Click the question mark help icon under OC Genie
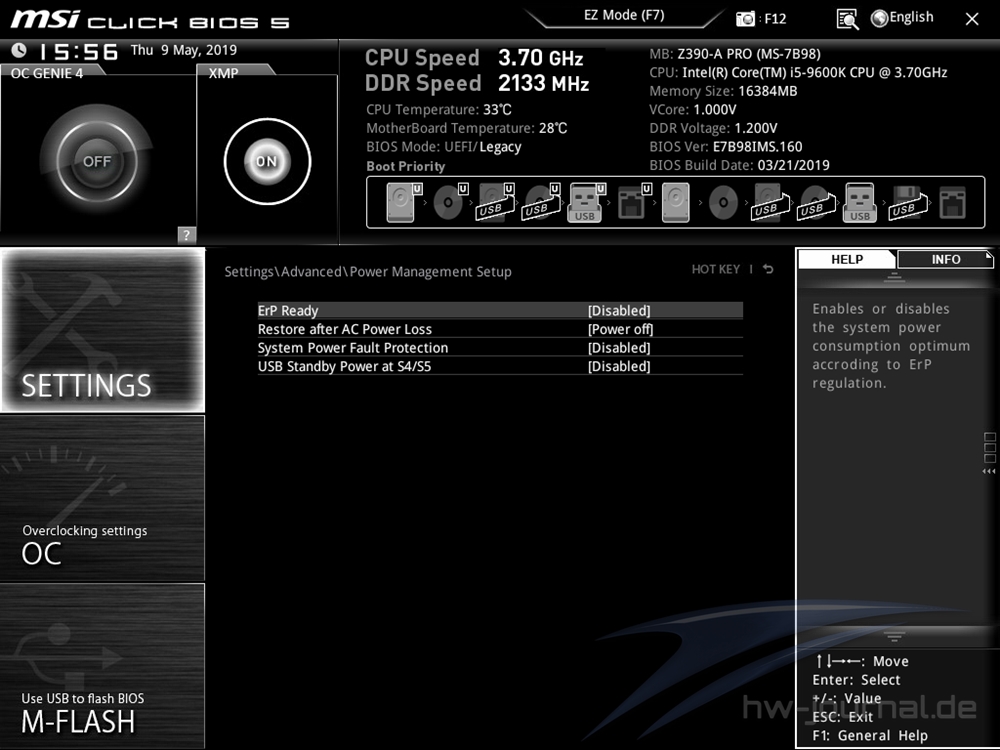The height and width of the screenshot is (750, 1000). click(186, 235)
